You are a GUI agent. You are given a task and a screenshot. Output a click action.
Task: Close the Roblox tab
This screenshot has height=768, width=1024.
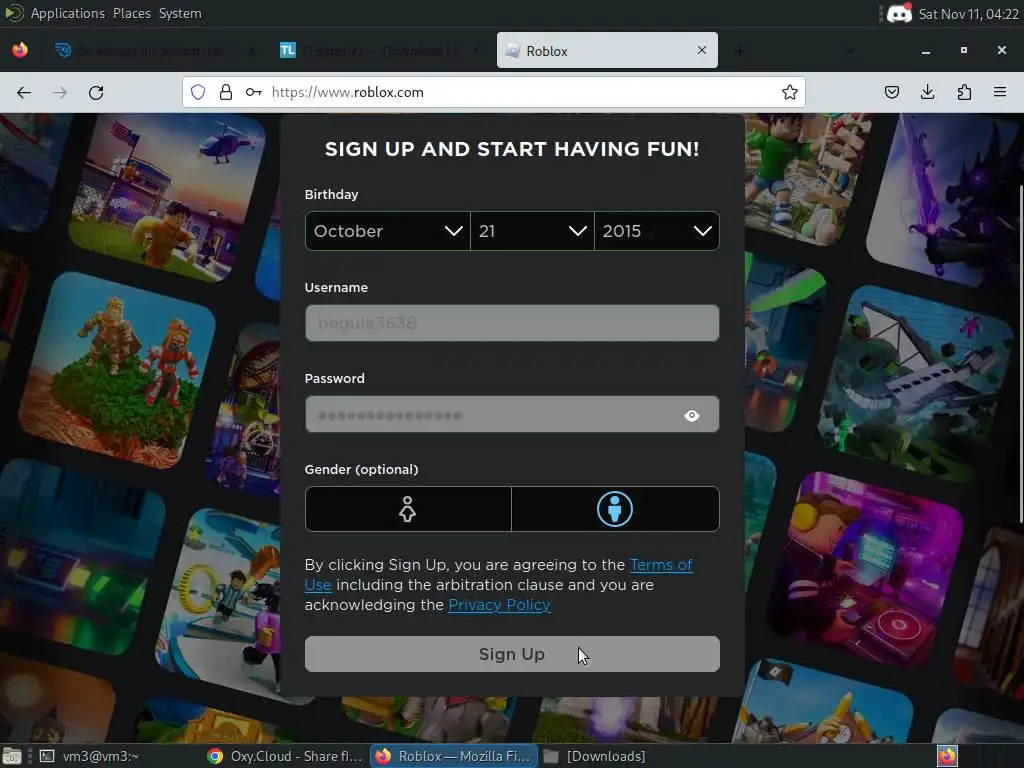point(702,50)
